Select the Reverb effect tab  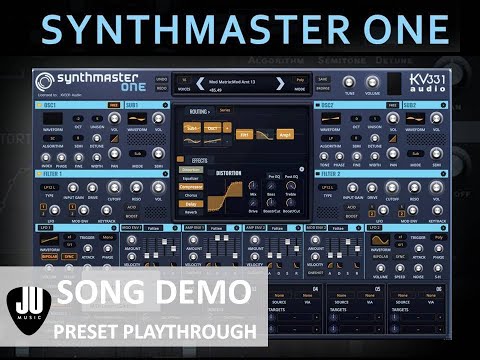tap(191, 212)
